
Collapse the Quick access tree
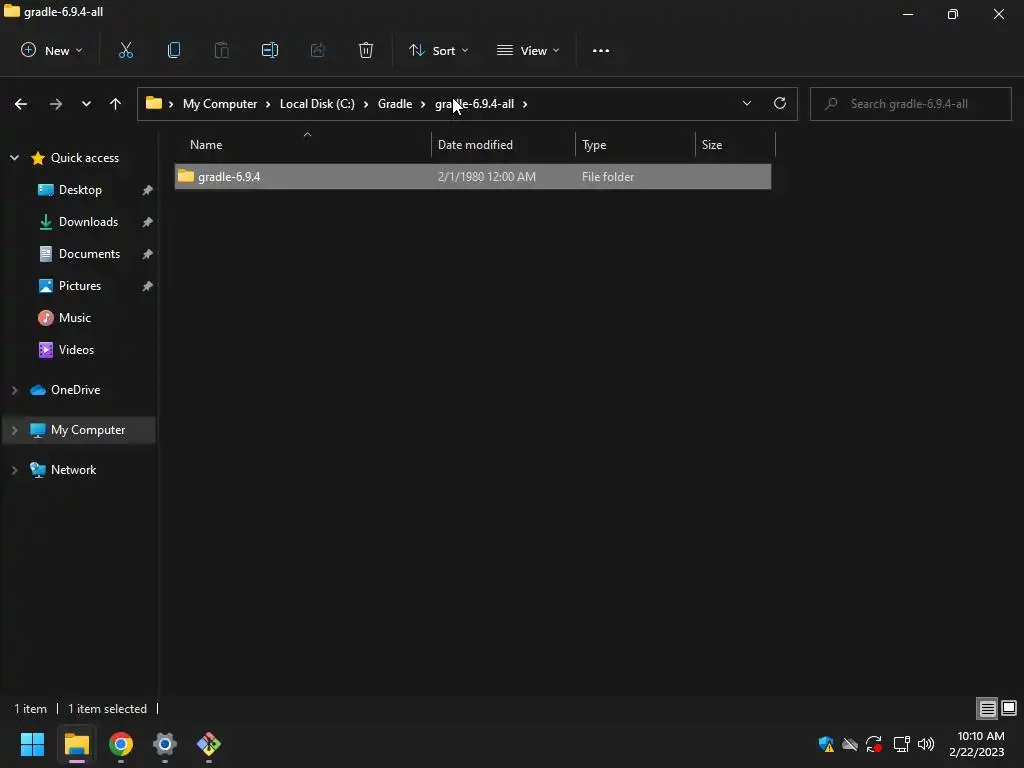pyautogui.click(x=14, y=157)
